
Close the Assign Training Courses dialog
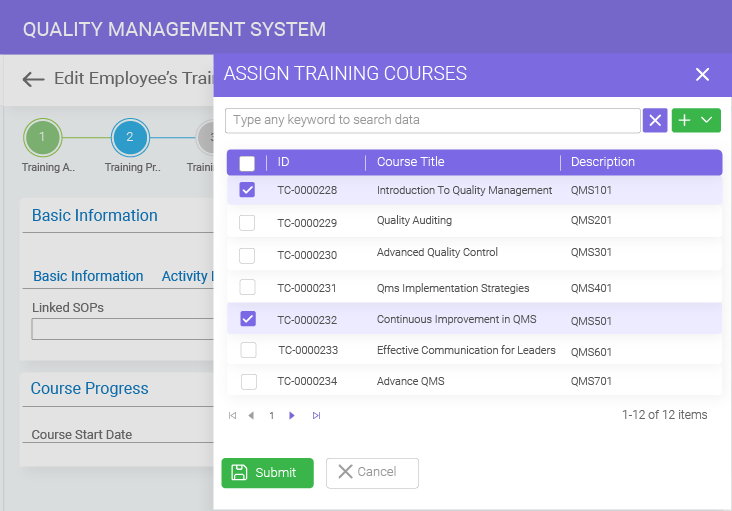coord(702,75)
